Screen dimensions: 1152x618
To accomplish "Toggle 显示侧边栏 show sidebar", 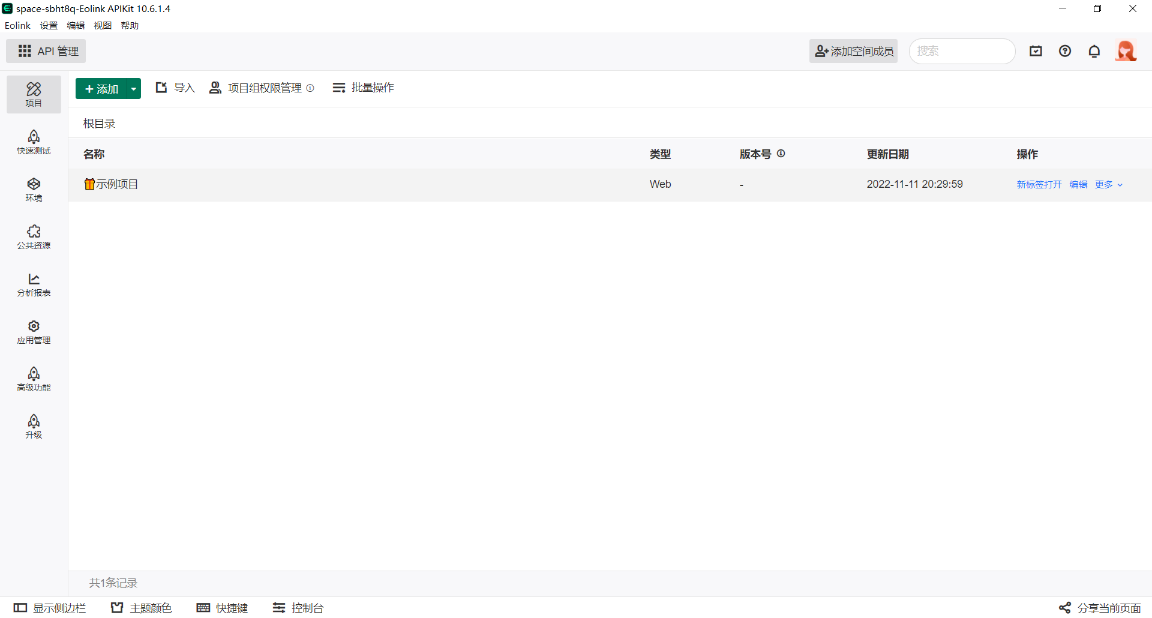I will point(50,608).
